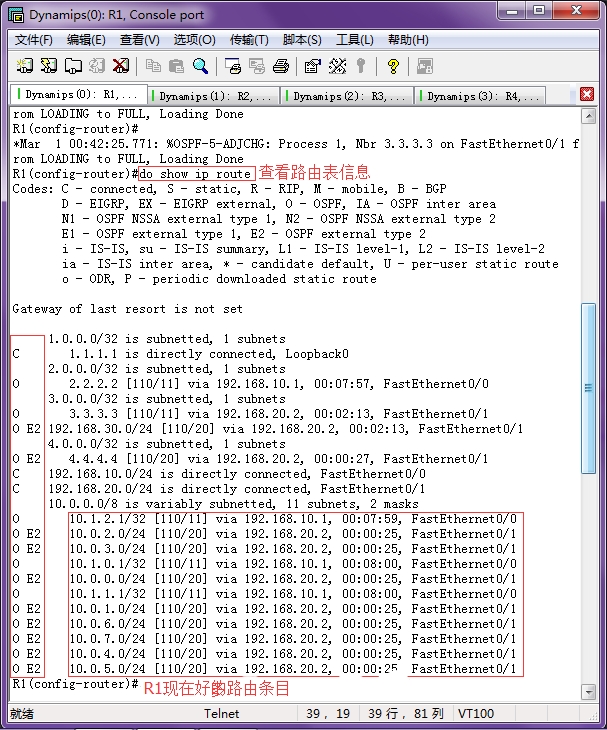Click the yellow Help question mark icon

(x=393, y=66)
